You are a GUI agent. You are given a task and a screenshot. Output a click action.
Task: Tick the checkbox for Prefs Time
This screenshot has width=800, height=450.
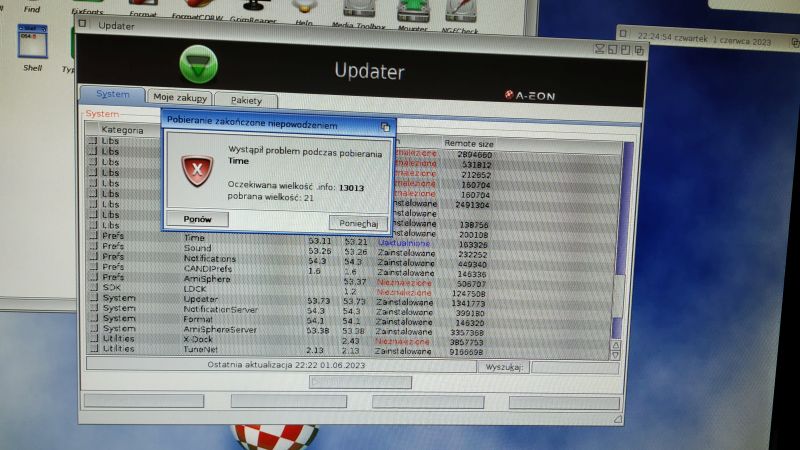[93, 236]
